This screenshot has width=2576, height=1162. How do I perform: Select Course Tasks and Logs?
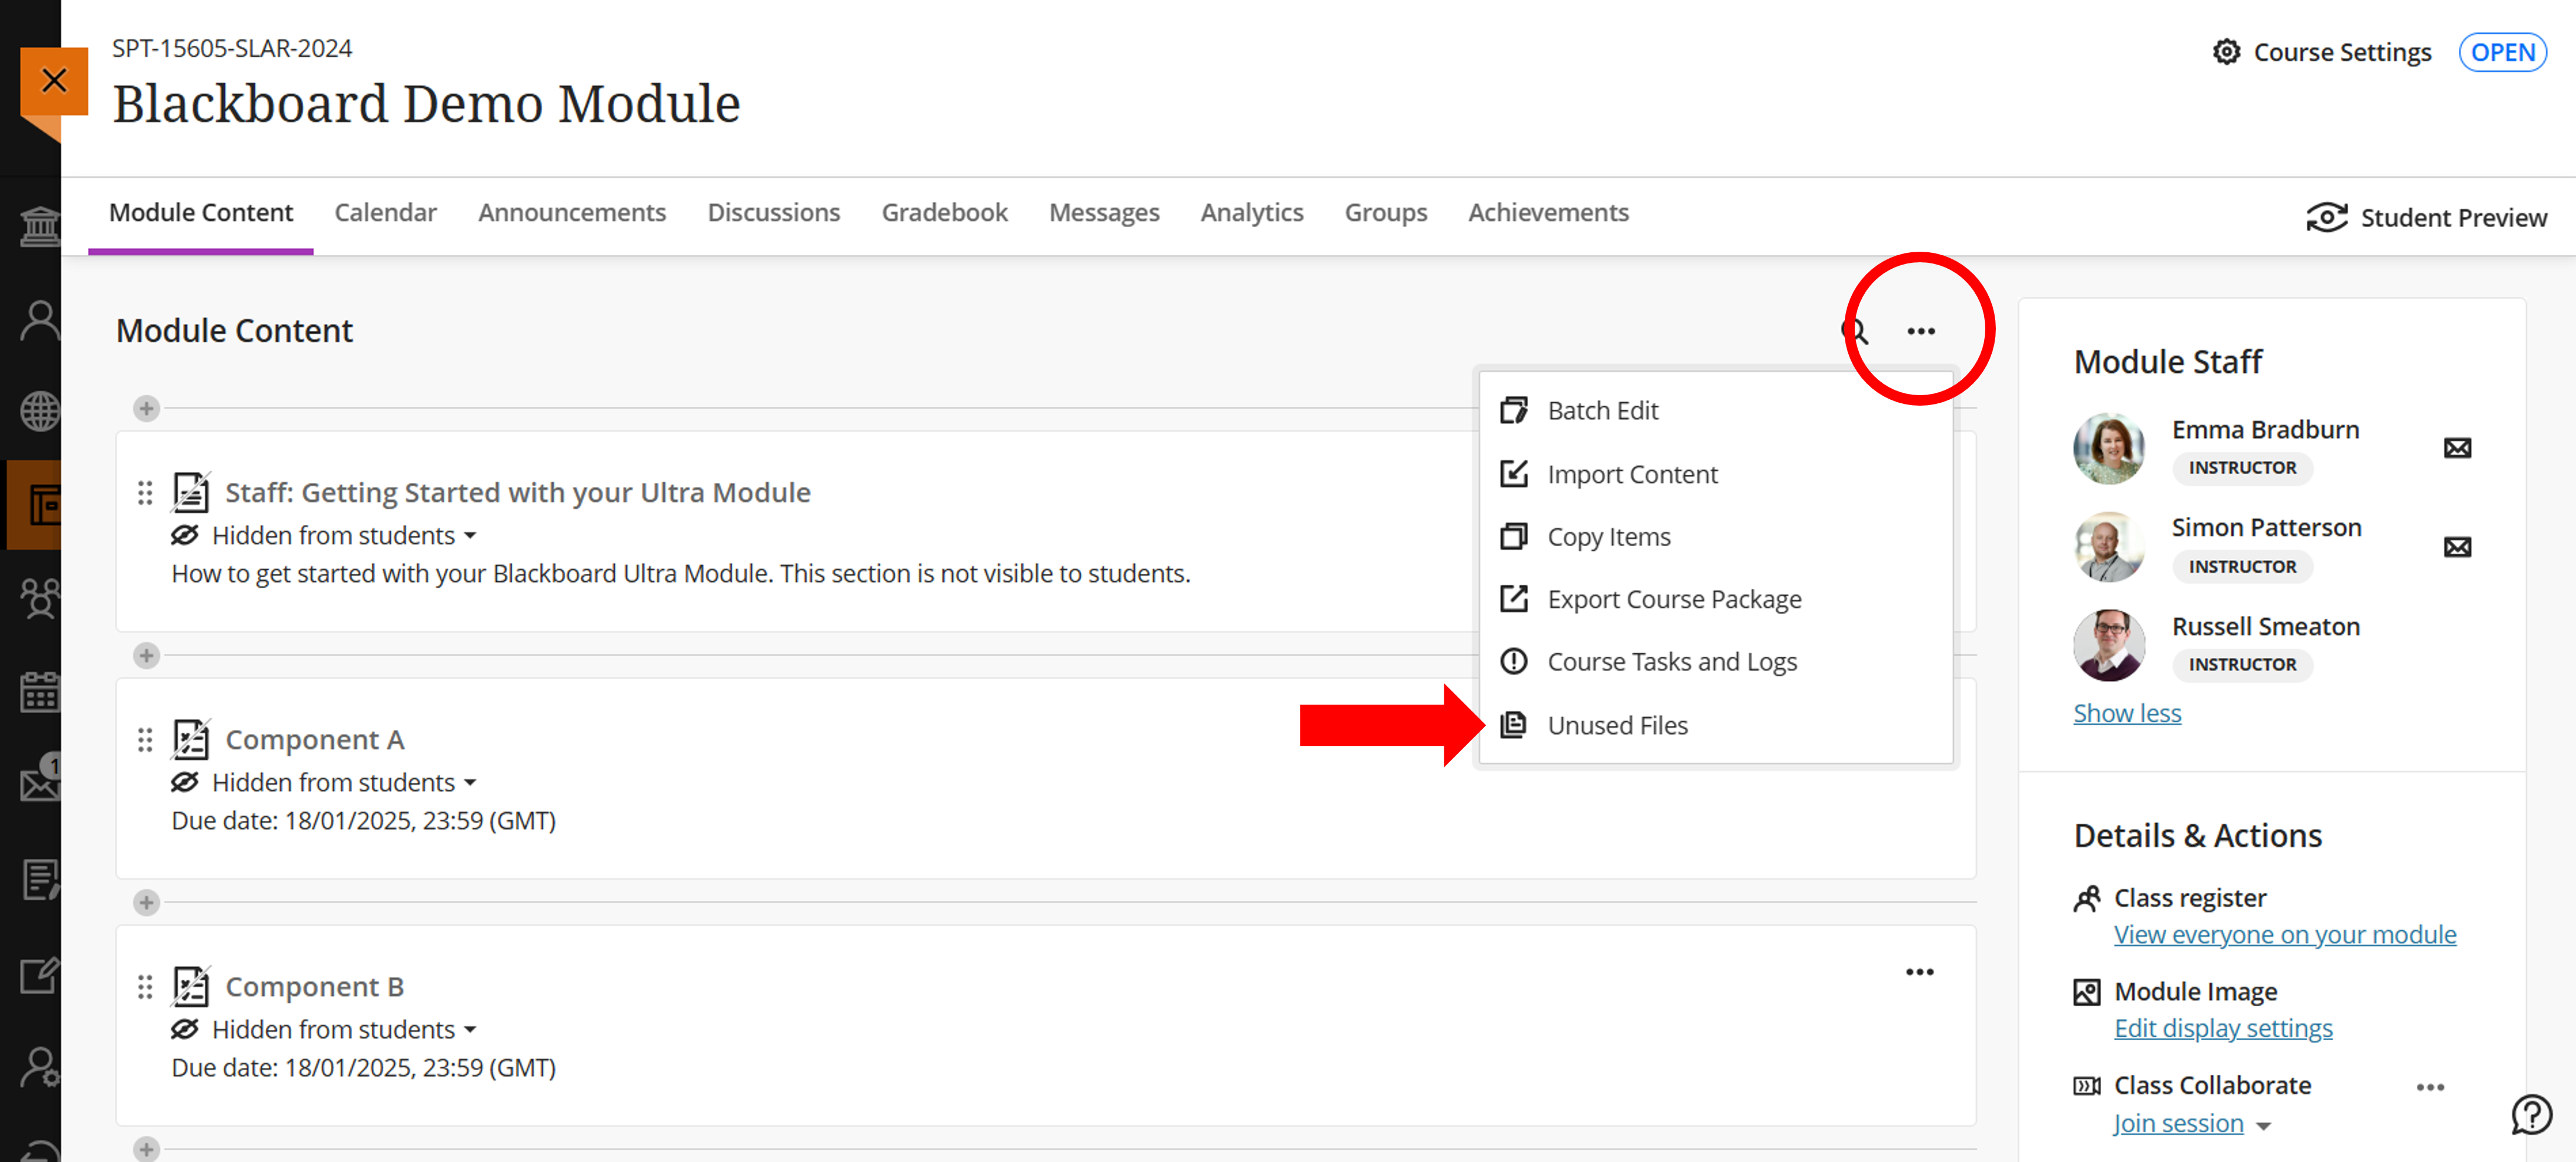[x=1715, y=662]
